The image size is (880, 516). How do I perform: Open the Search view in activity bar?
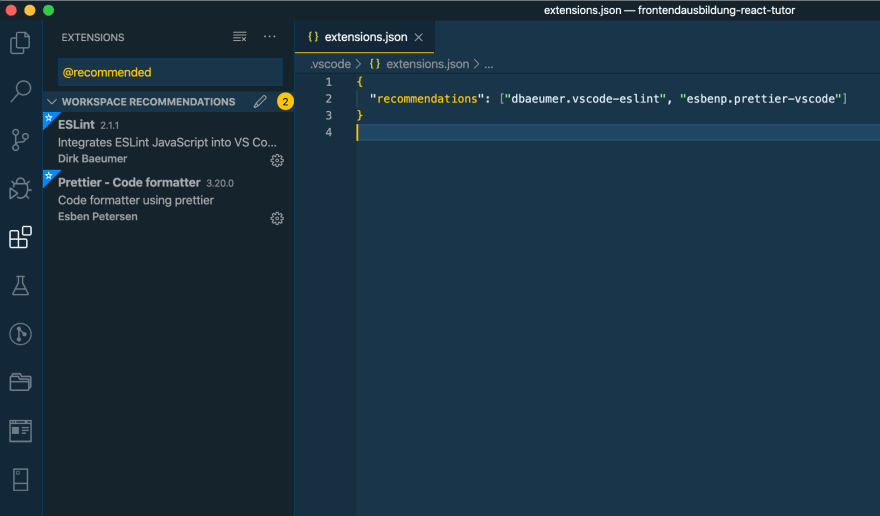tap(20, 91)
